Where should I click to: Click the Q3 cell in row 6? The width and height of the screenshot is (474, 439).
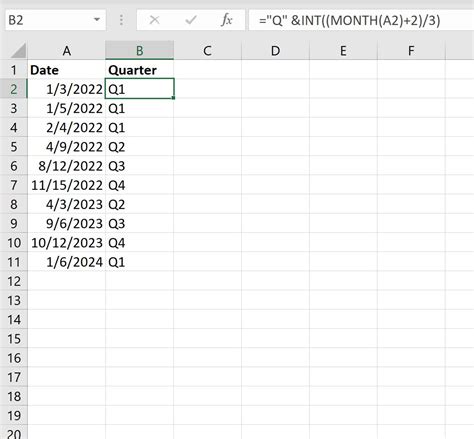click(140, 166)
